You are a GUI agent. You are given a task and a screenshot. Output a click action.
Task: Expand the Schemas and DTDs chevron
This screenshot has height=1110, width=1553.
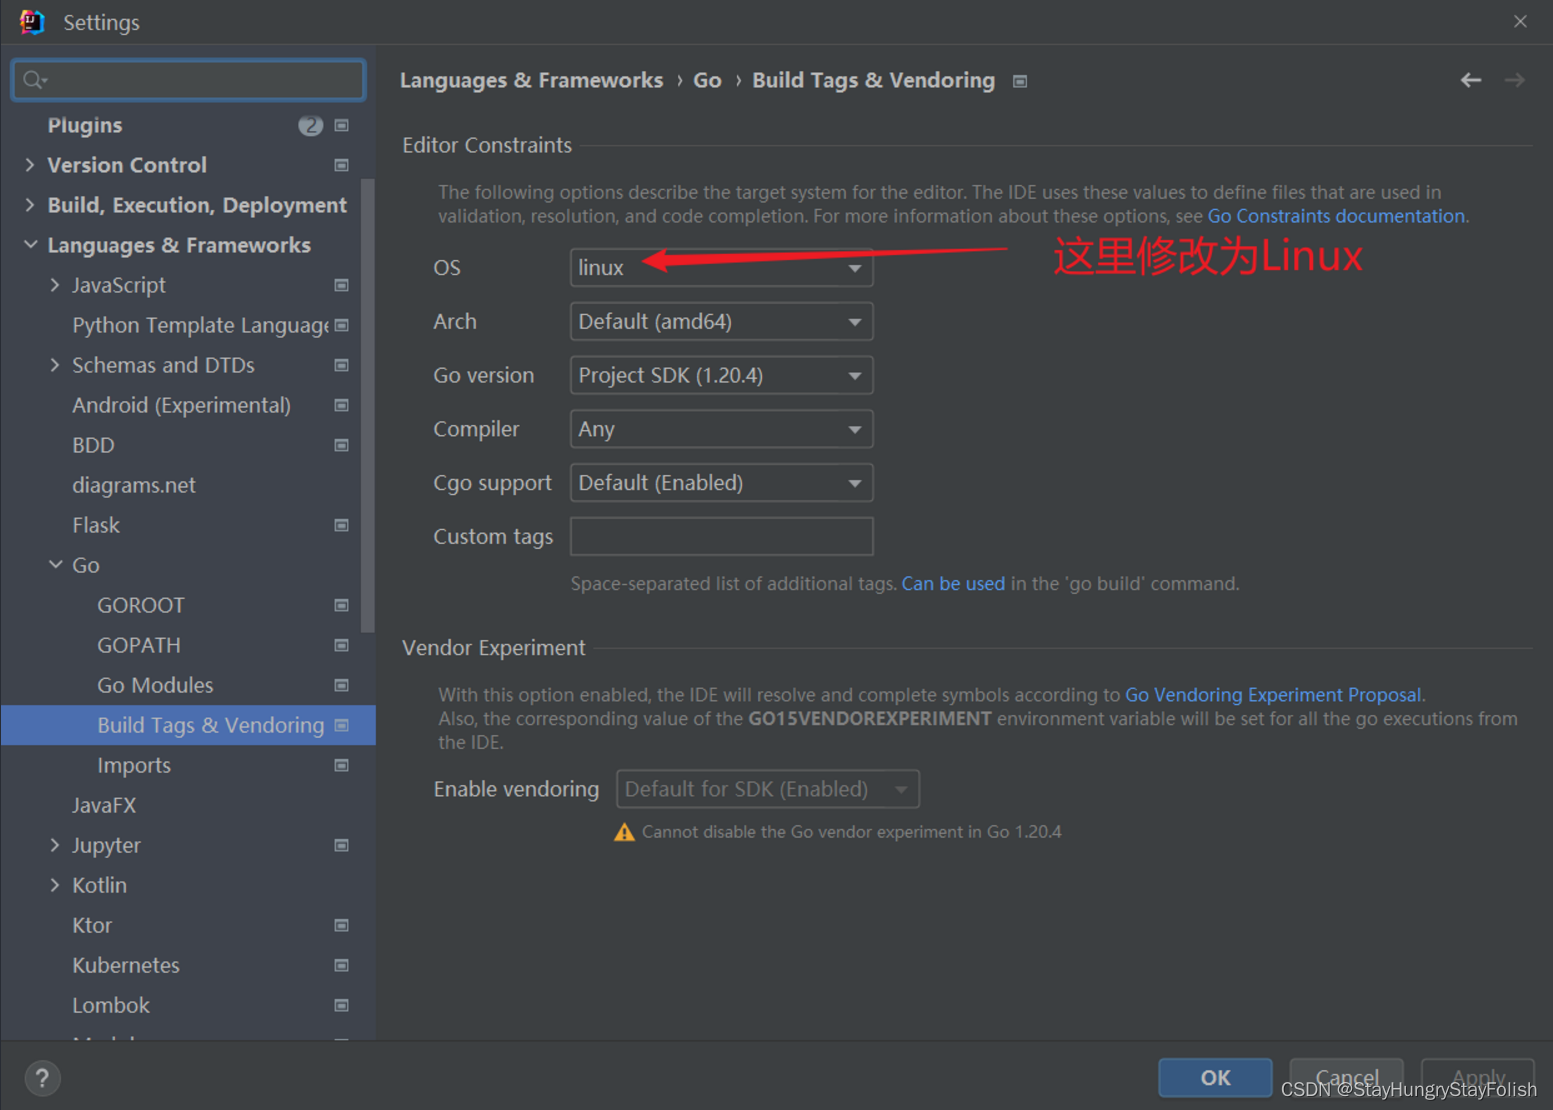pos(55,365)
